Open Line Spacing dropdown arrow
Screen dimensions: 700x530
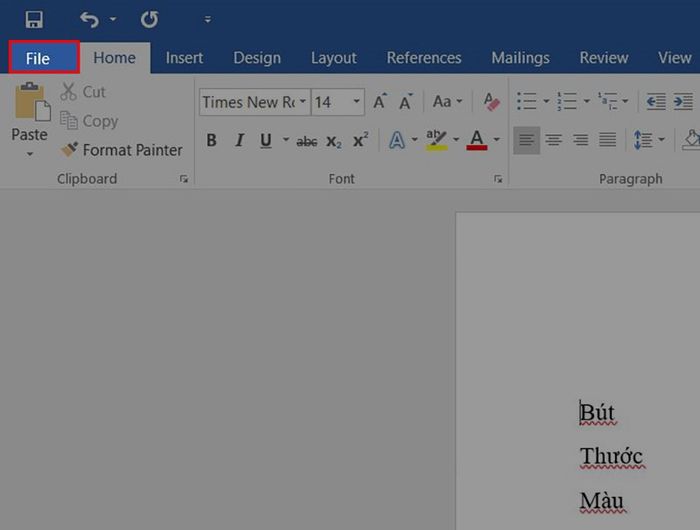click(x=662, y=140)
